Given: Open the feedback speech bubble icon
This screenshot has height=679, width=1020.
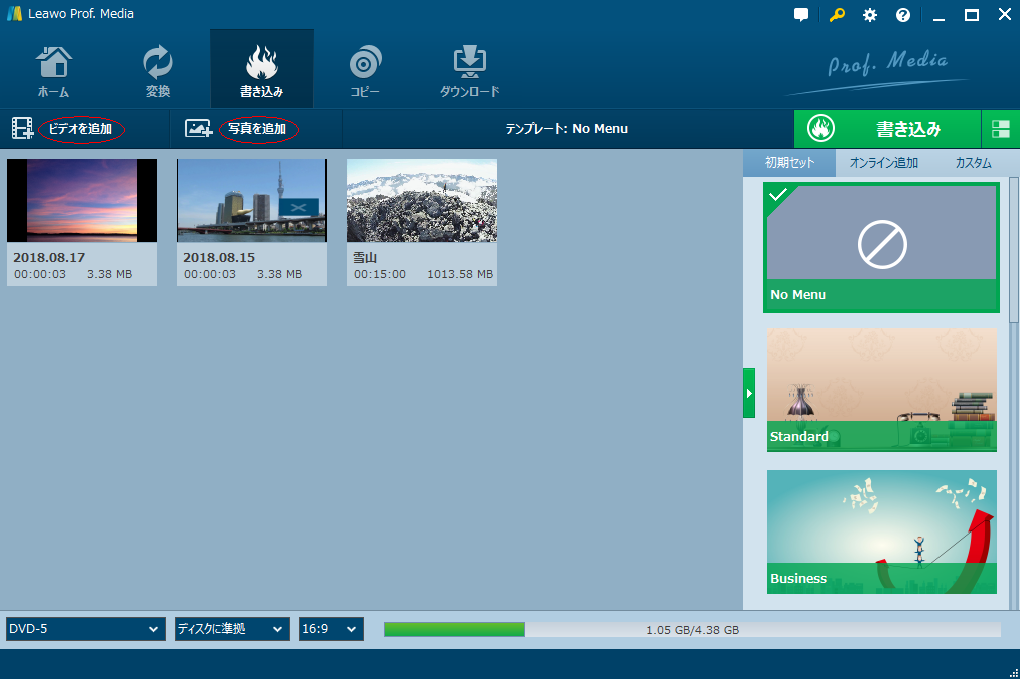Looking at the screenshot, I should click(801, 15).
